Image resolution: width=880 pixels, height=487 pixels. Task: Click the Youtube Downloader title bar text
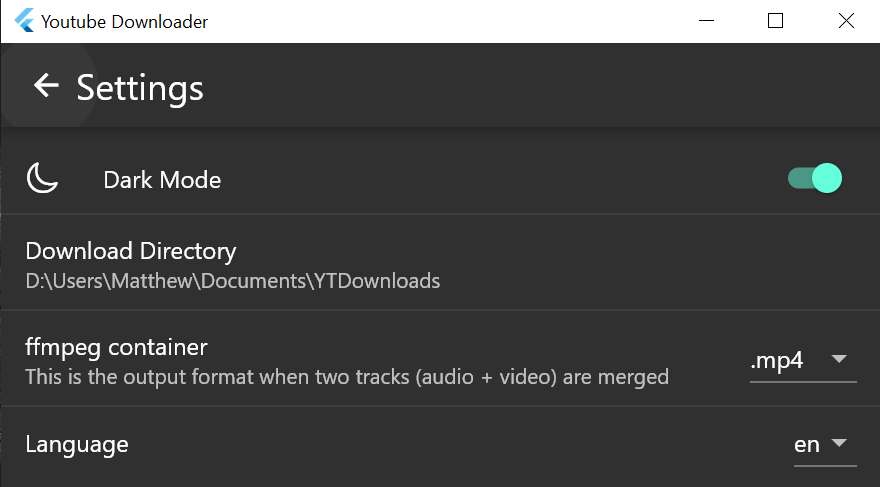(x=125, y=21)
